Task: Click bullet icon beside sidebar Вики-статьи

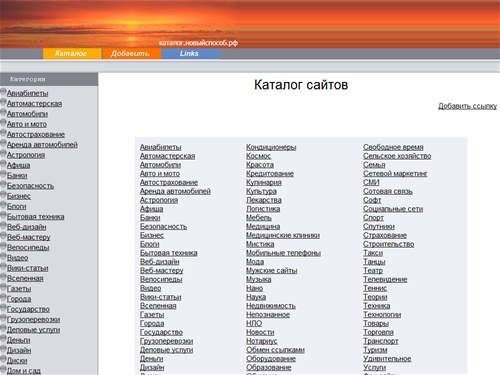Action: [3, 267]
